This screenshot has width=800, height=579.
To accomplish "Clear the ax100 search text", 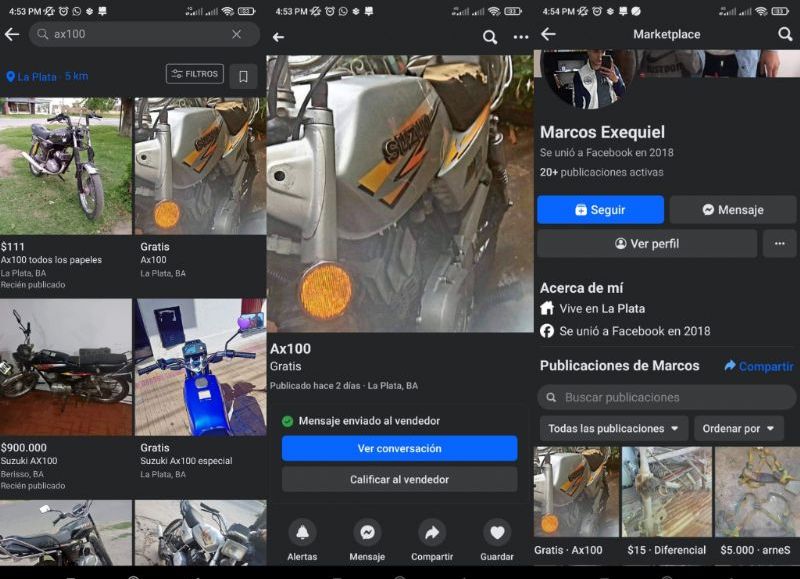I will point(236,34).
